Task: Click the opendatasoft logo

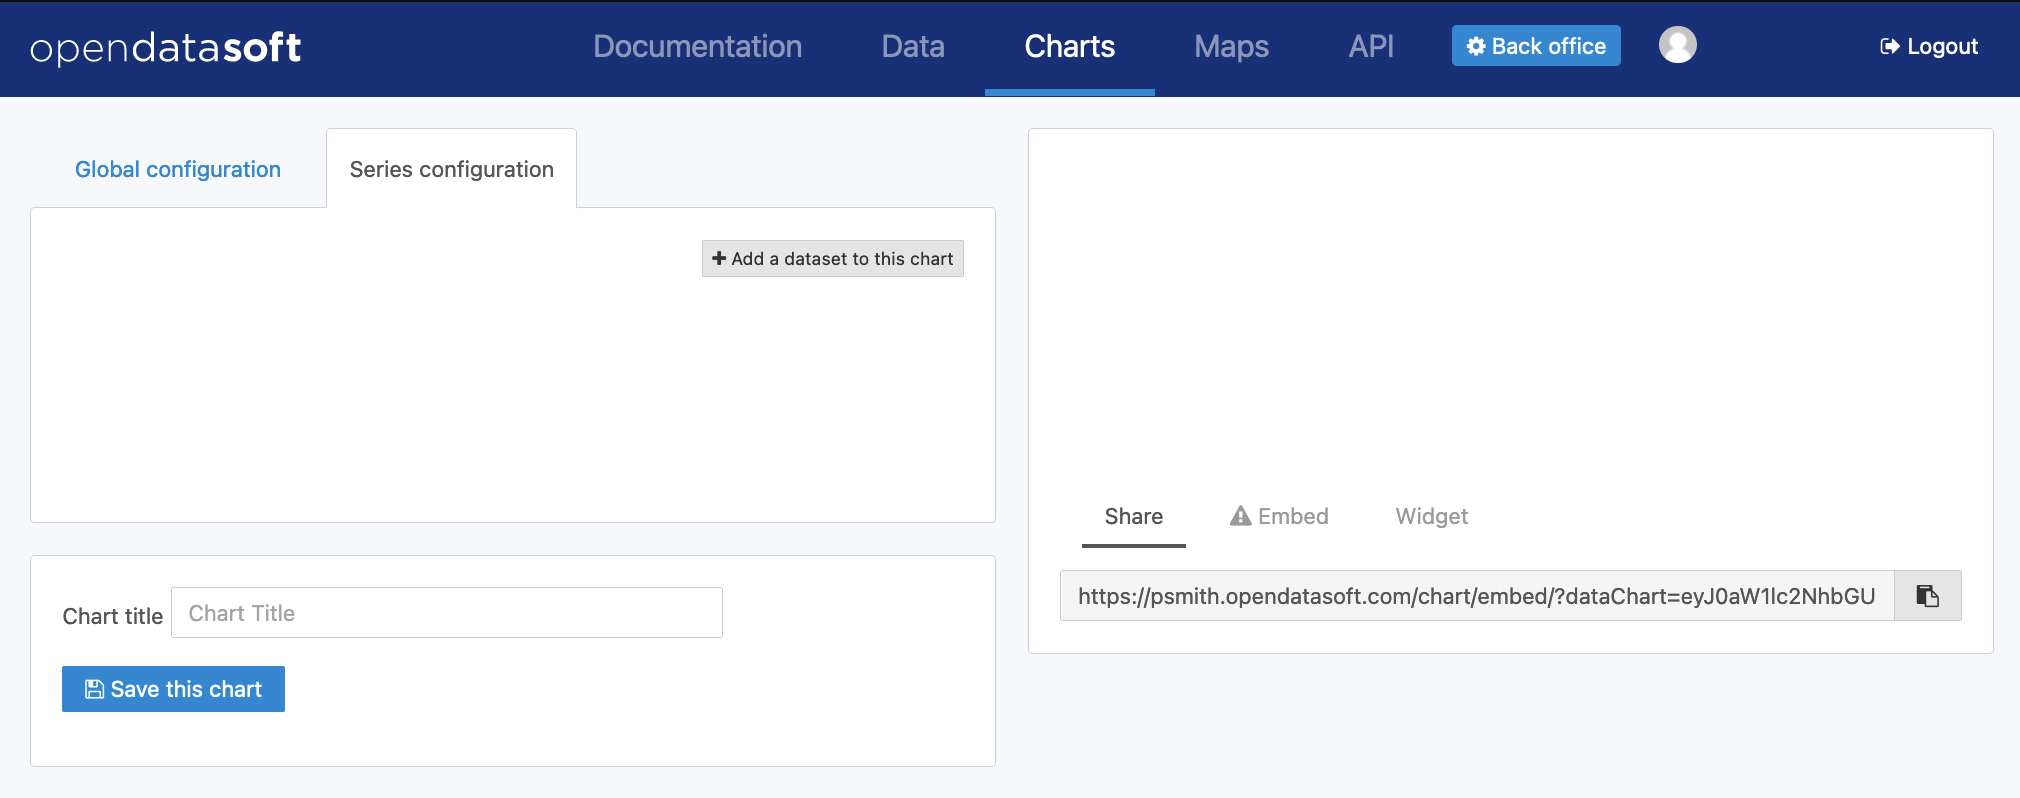Action: coord(166,47)
